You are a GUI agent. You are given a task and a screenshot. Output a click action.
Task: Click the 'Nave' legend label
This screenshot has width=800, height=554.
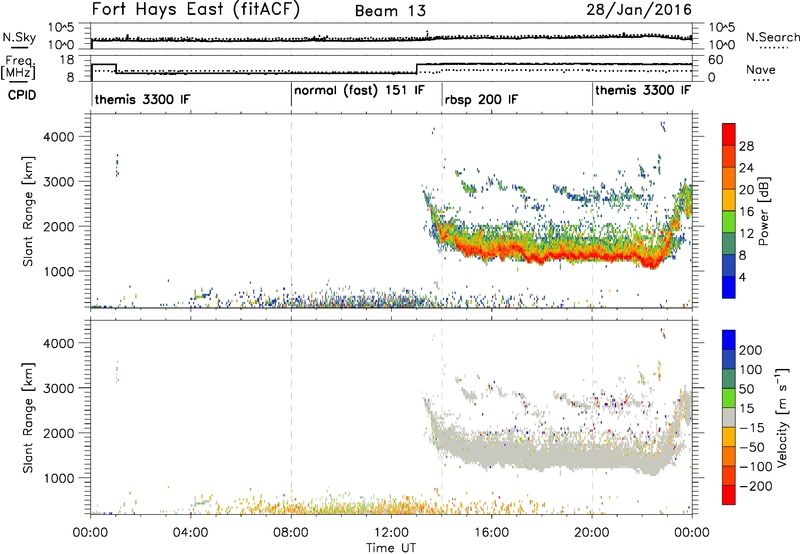(761, 70)
